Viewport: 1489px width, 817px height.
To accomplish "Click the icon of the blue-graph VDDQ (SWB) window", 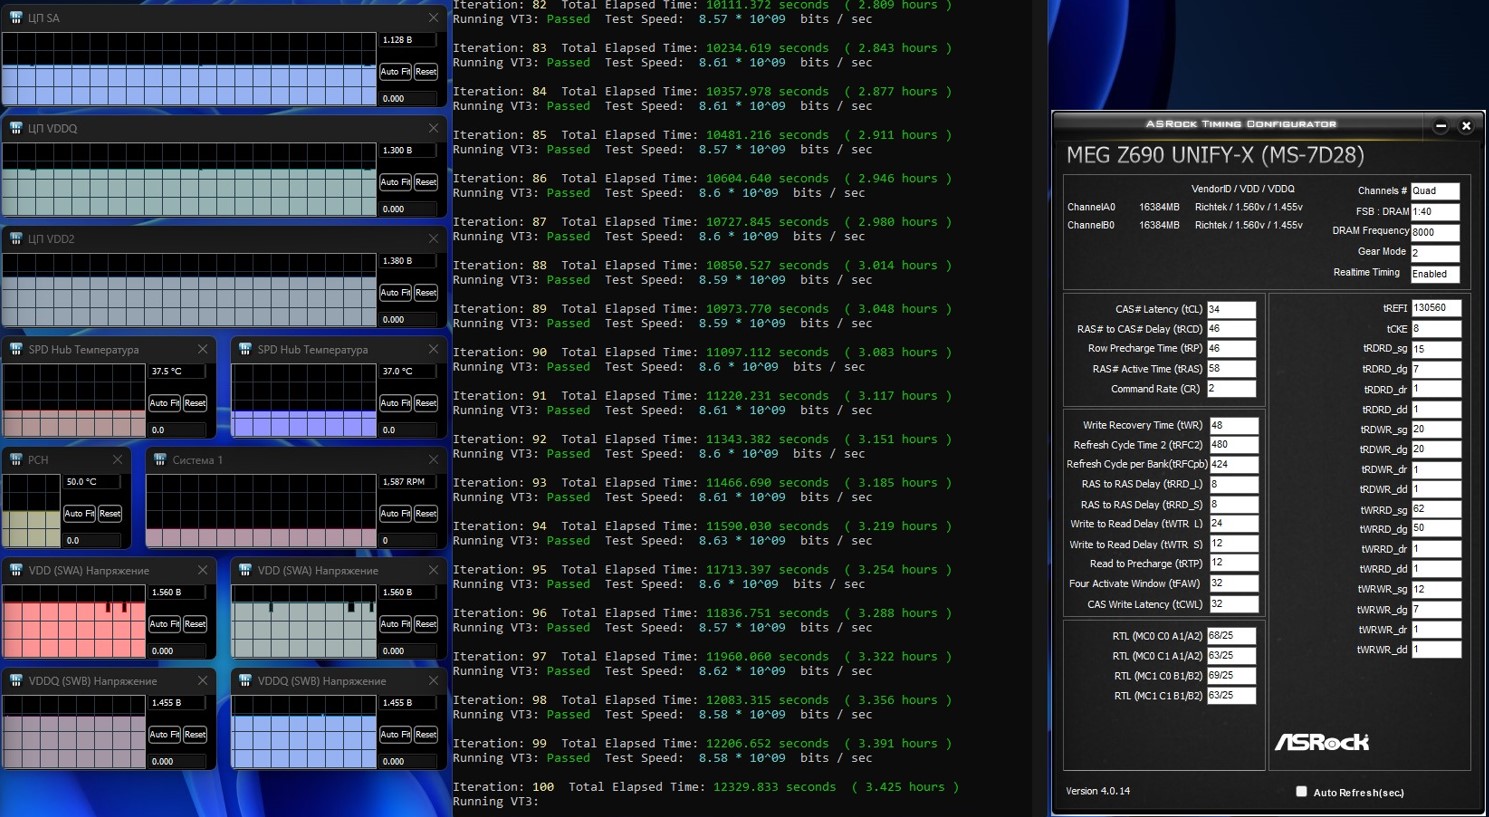I will [245, 681].
